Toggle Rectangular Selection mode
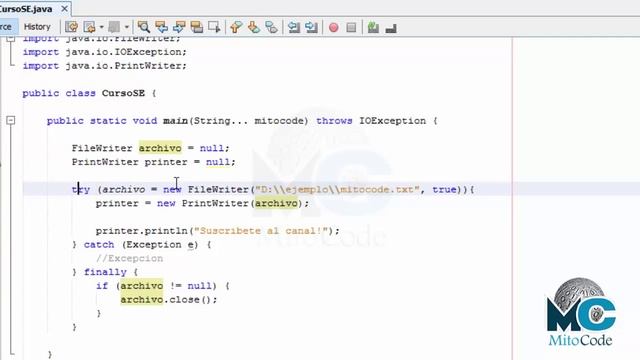This screenshot has width=640, height=360. 214,27
